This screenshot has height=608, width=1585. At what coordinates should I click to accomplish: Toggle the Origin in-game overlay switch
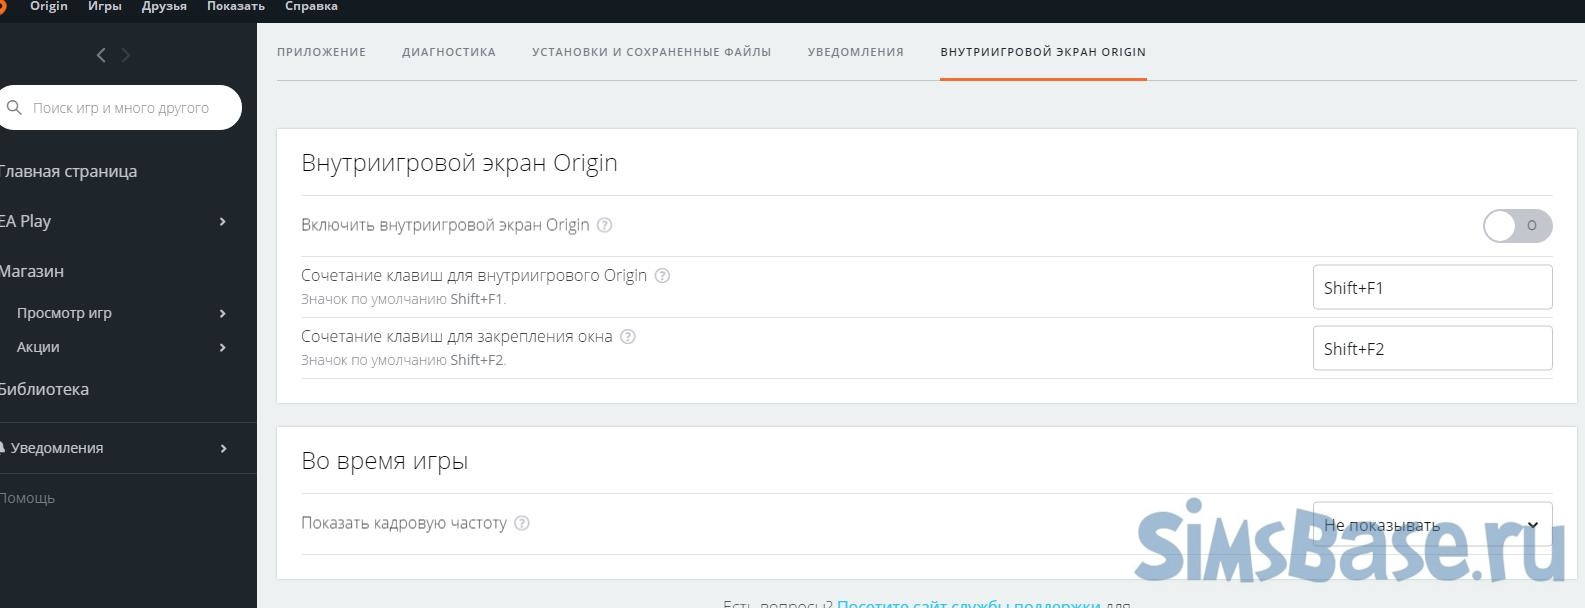click(1516, 226)
